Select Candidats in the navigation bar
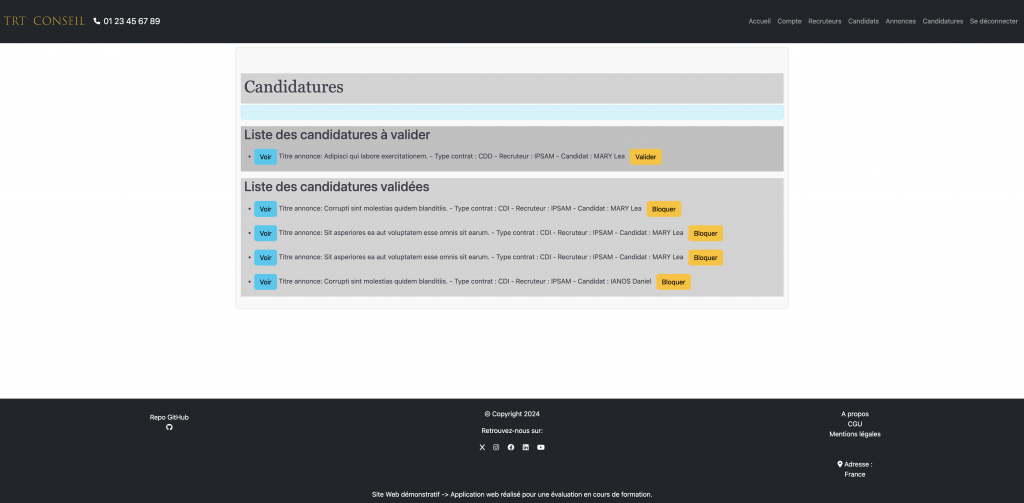1024x503 pixels. coord(863,21)
